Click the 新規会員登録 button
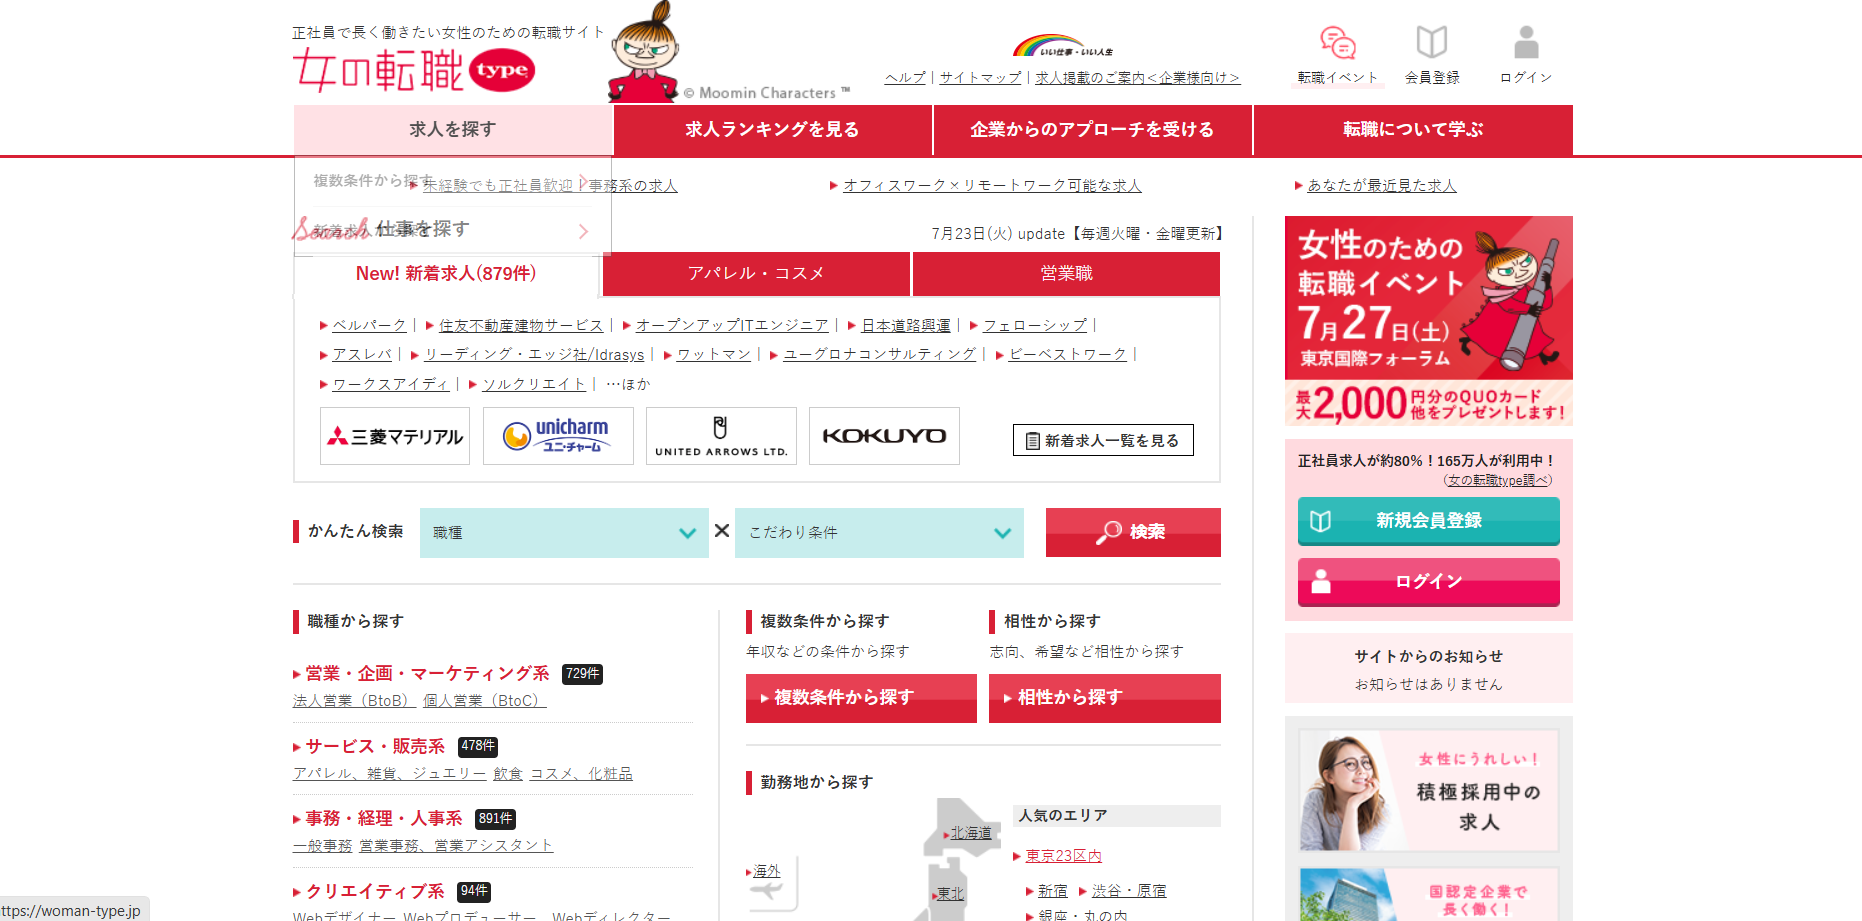Viewport: 1862px width, 921px height. (x=1428, y=521)
